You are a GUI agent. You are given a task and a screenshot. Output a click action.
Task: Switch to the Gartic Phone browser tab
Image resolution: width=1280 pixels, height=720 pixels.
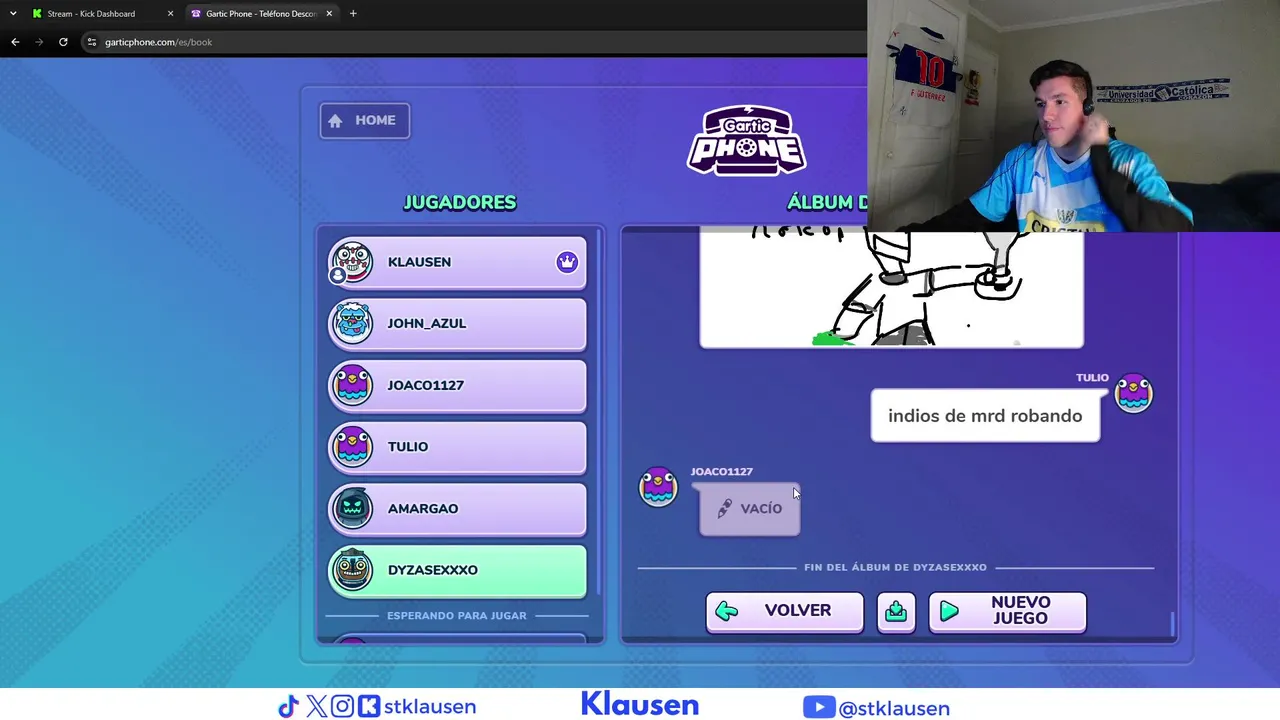pos(261,14)
